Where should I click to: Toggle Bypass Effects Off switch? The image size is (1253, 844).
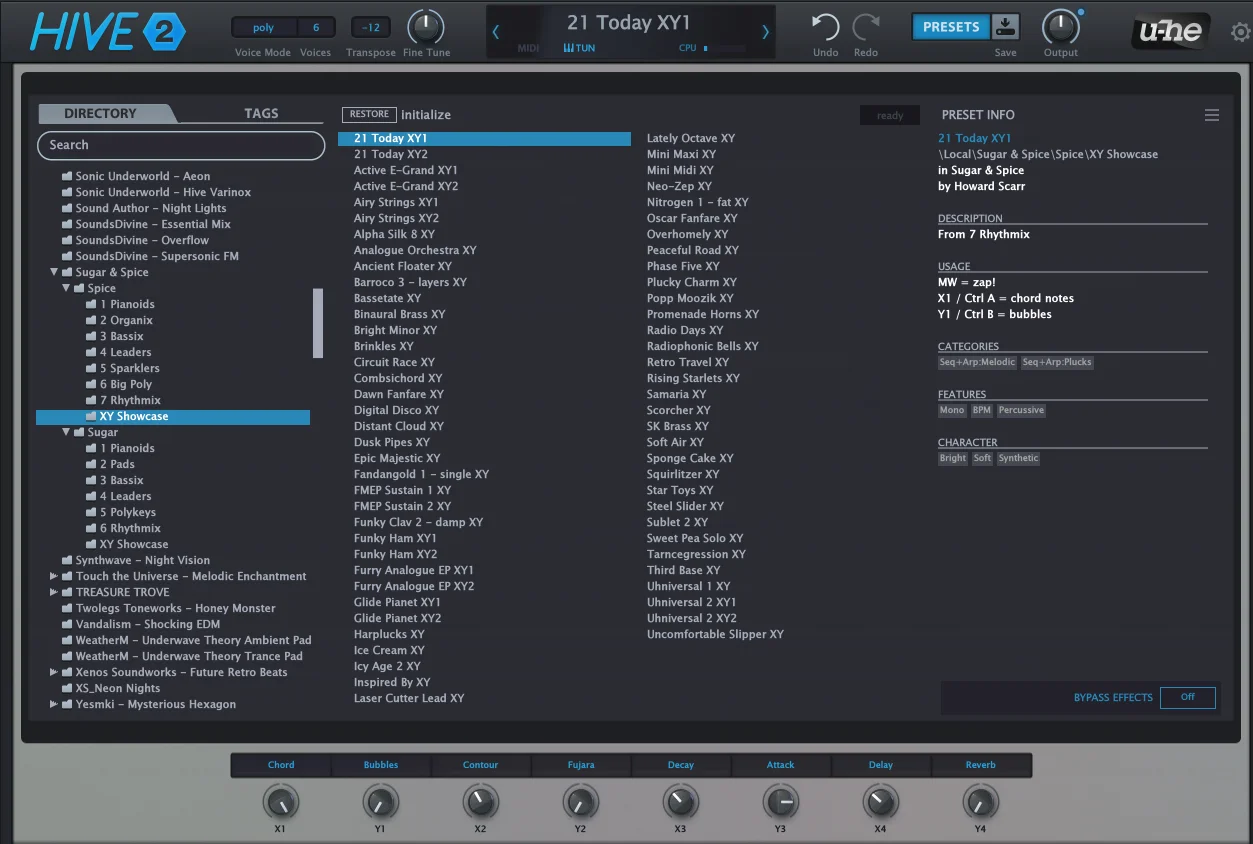(1187, 697)
